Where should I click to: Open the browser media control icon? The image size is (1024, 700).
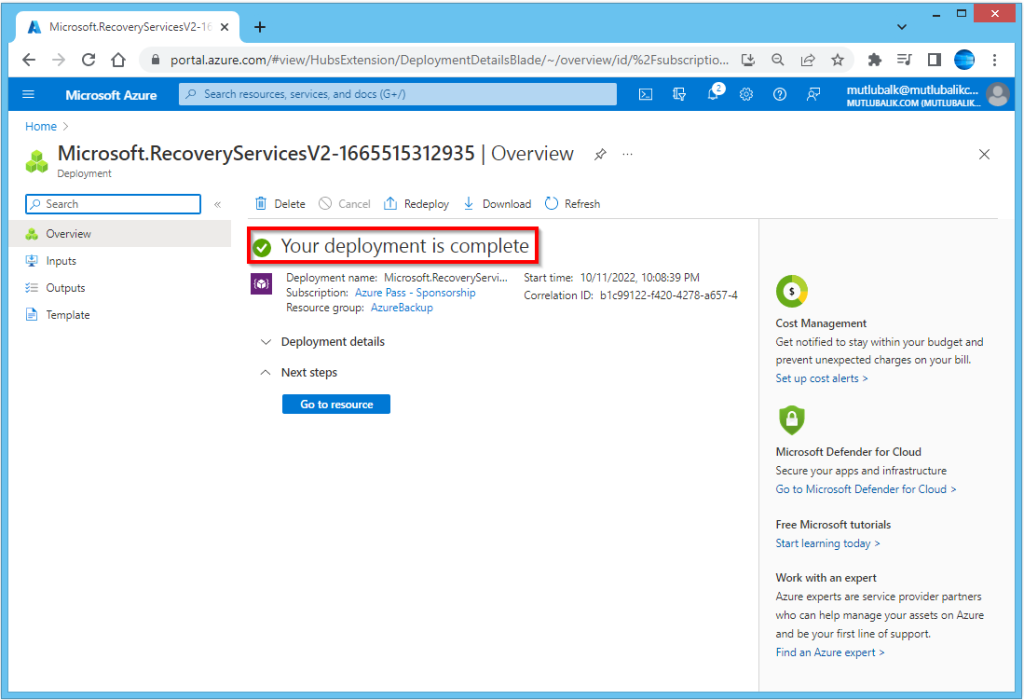pyautogui.click(x=904, y=60)
